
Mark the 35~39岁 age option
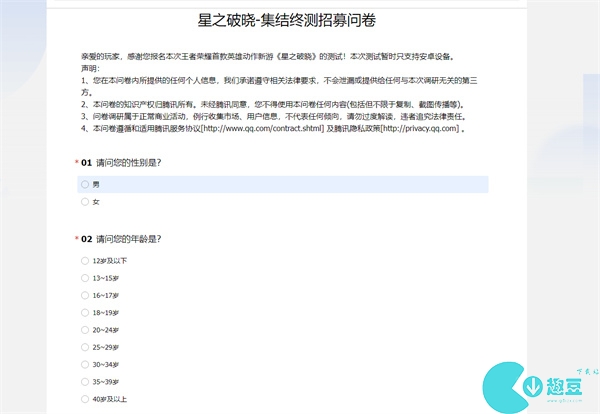pyautogui.click(x=85, y=382)
